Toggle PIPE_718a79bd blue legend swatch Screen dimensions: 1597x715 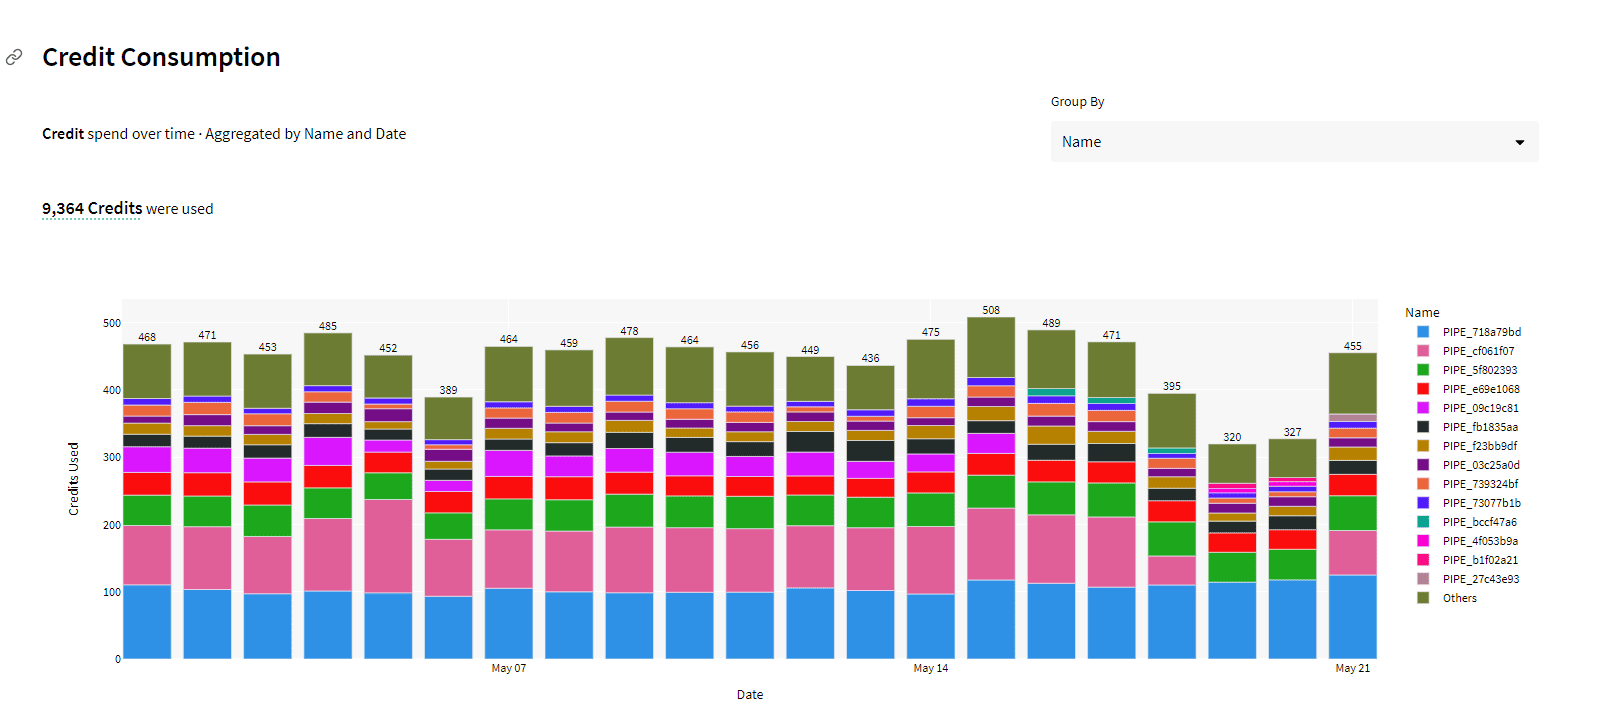click(1423, 332)
